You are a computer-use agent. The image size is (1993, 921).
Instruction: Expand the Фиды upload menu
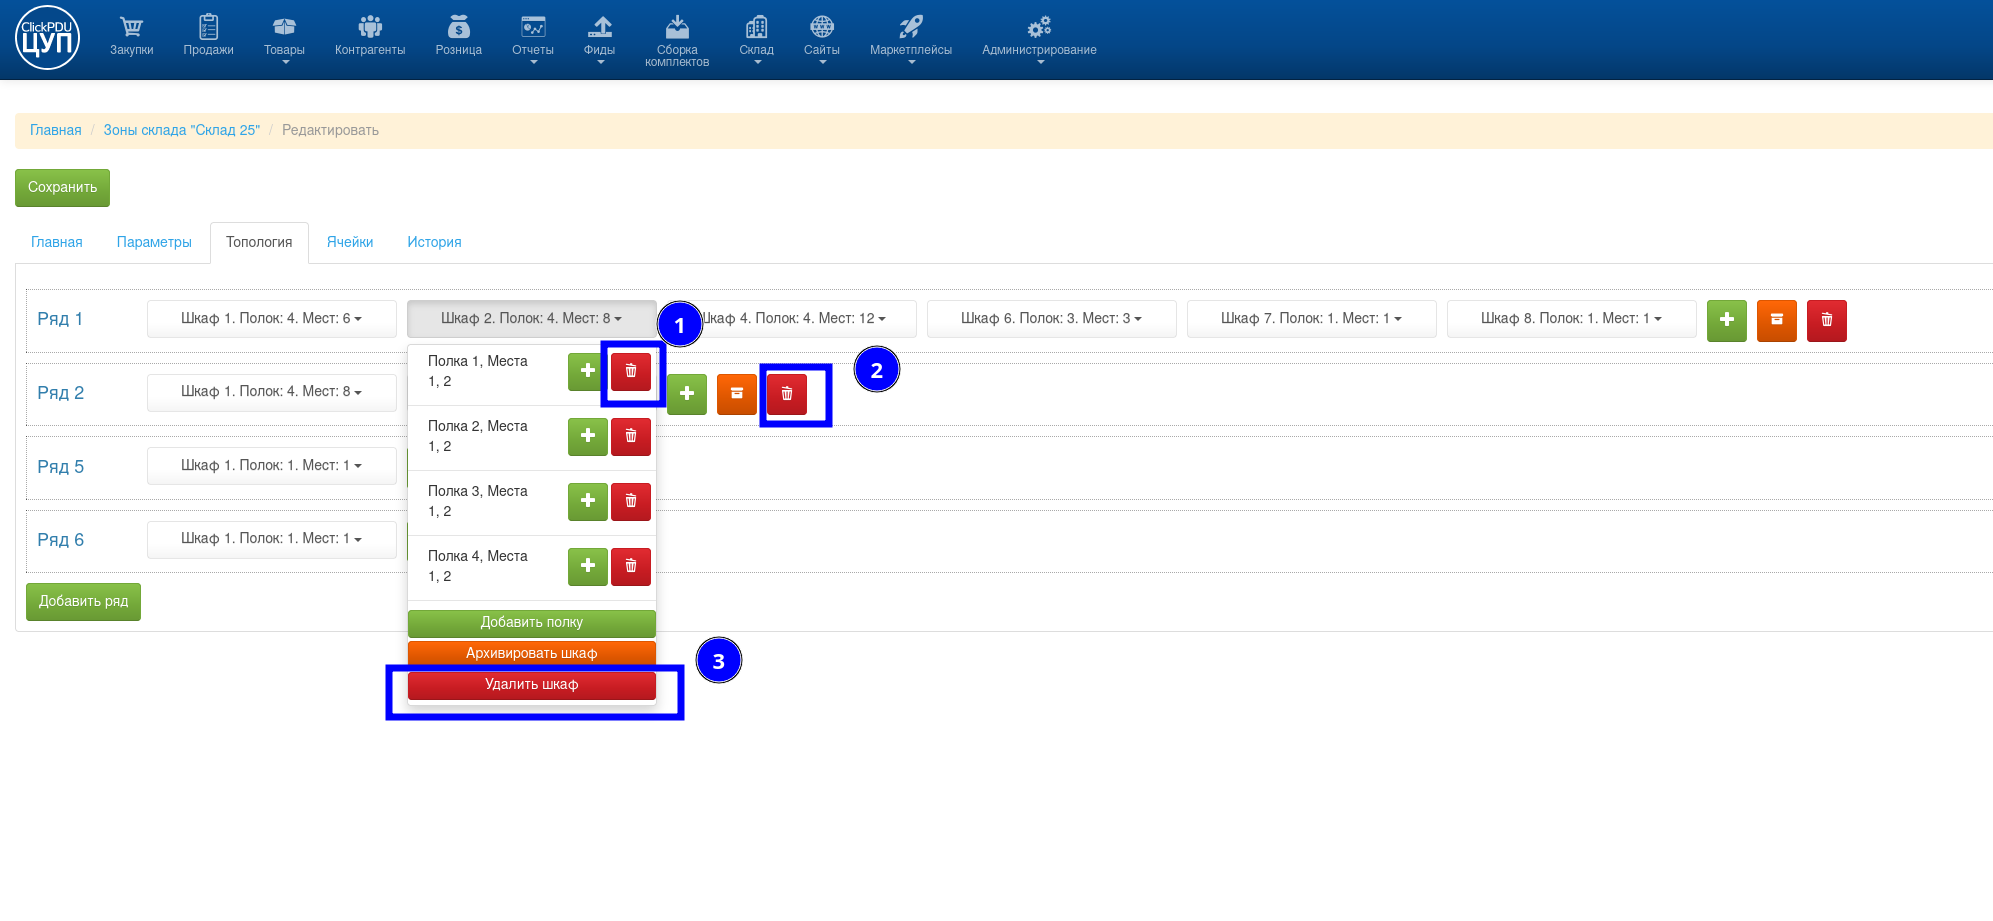click(x=600, y=39)
